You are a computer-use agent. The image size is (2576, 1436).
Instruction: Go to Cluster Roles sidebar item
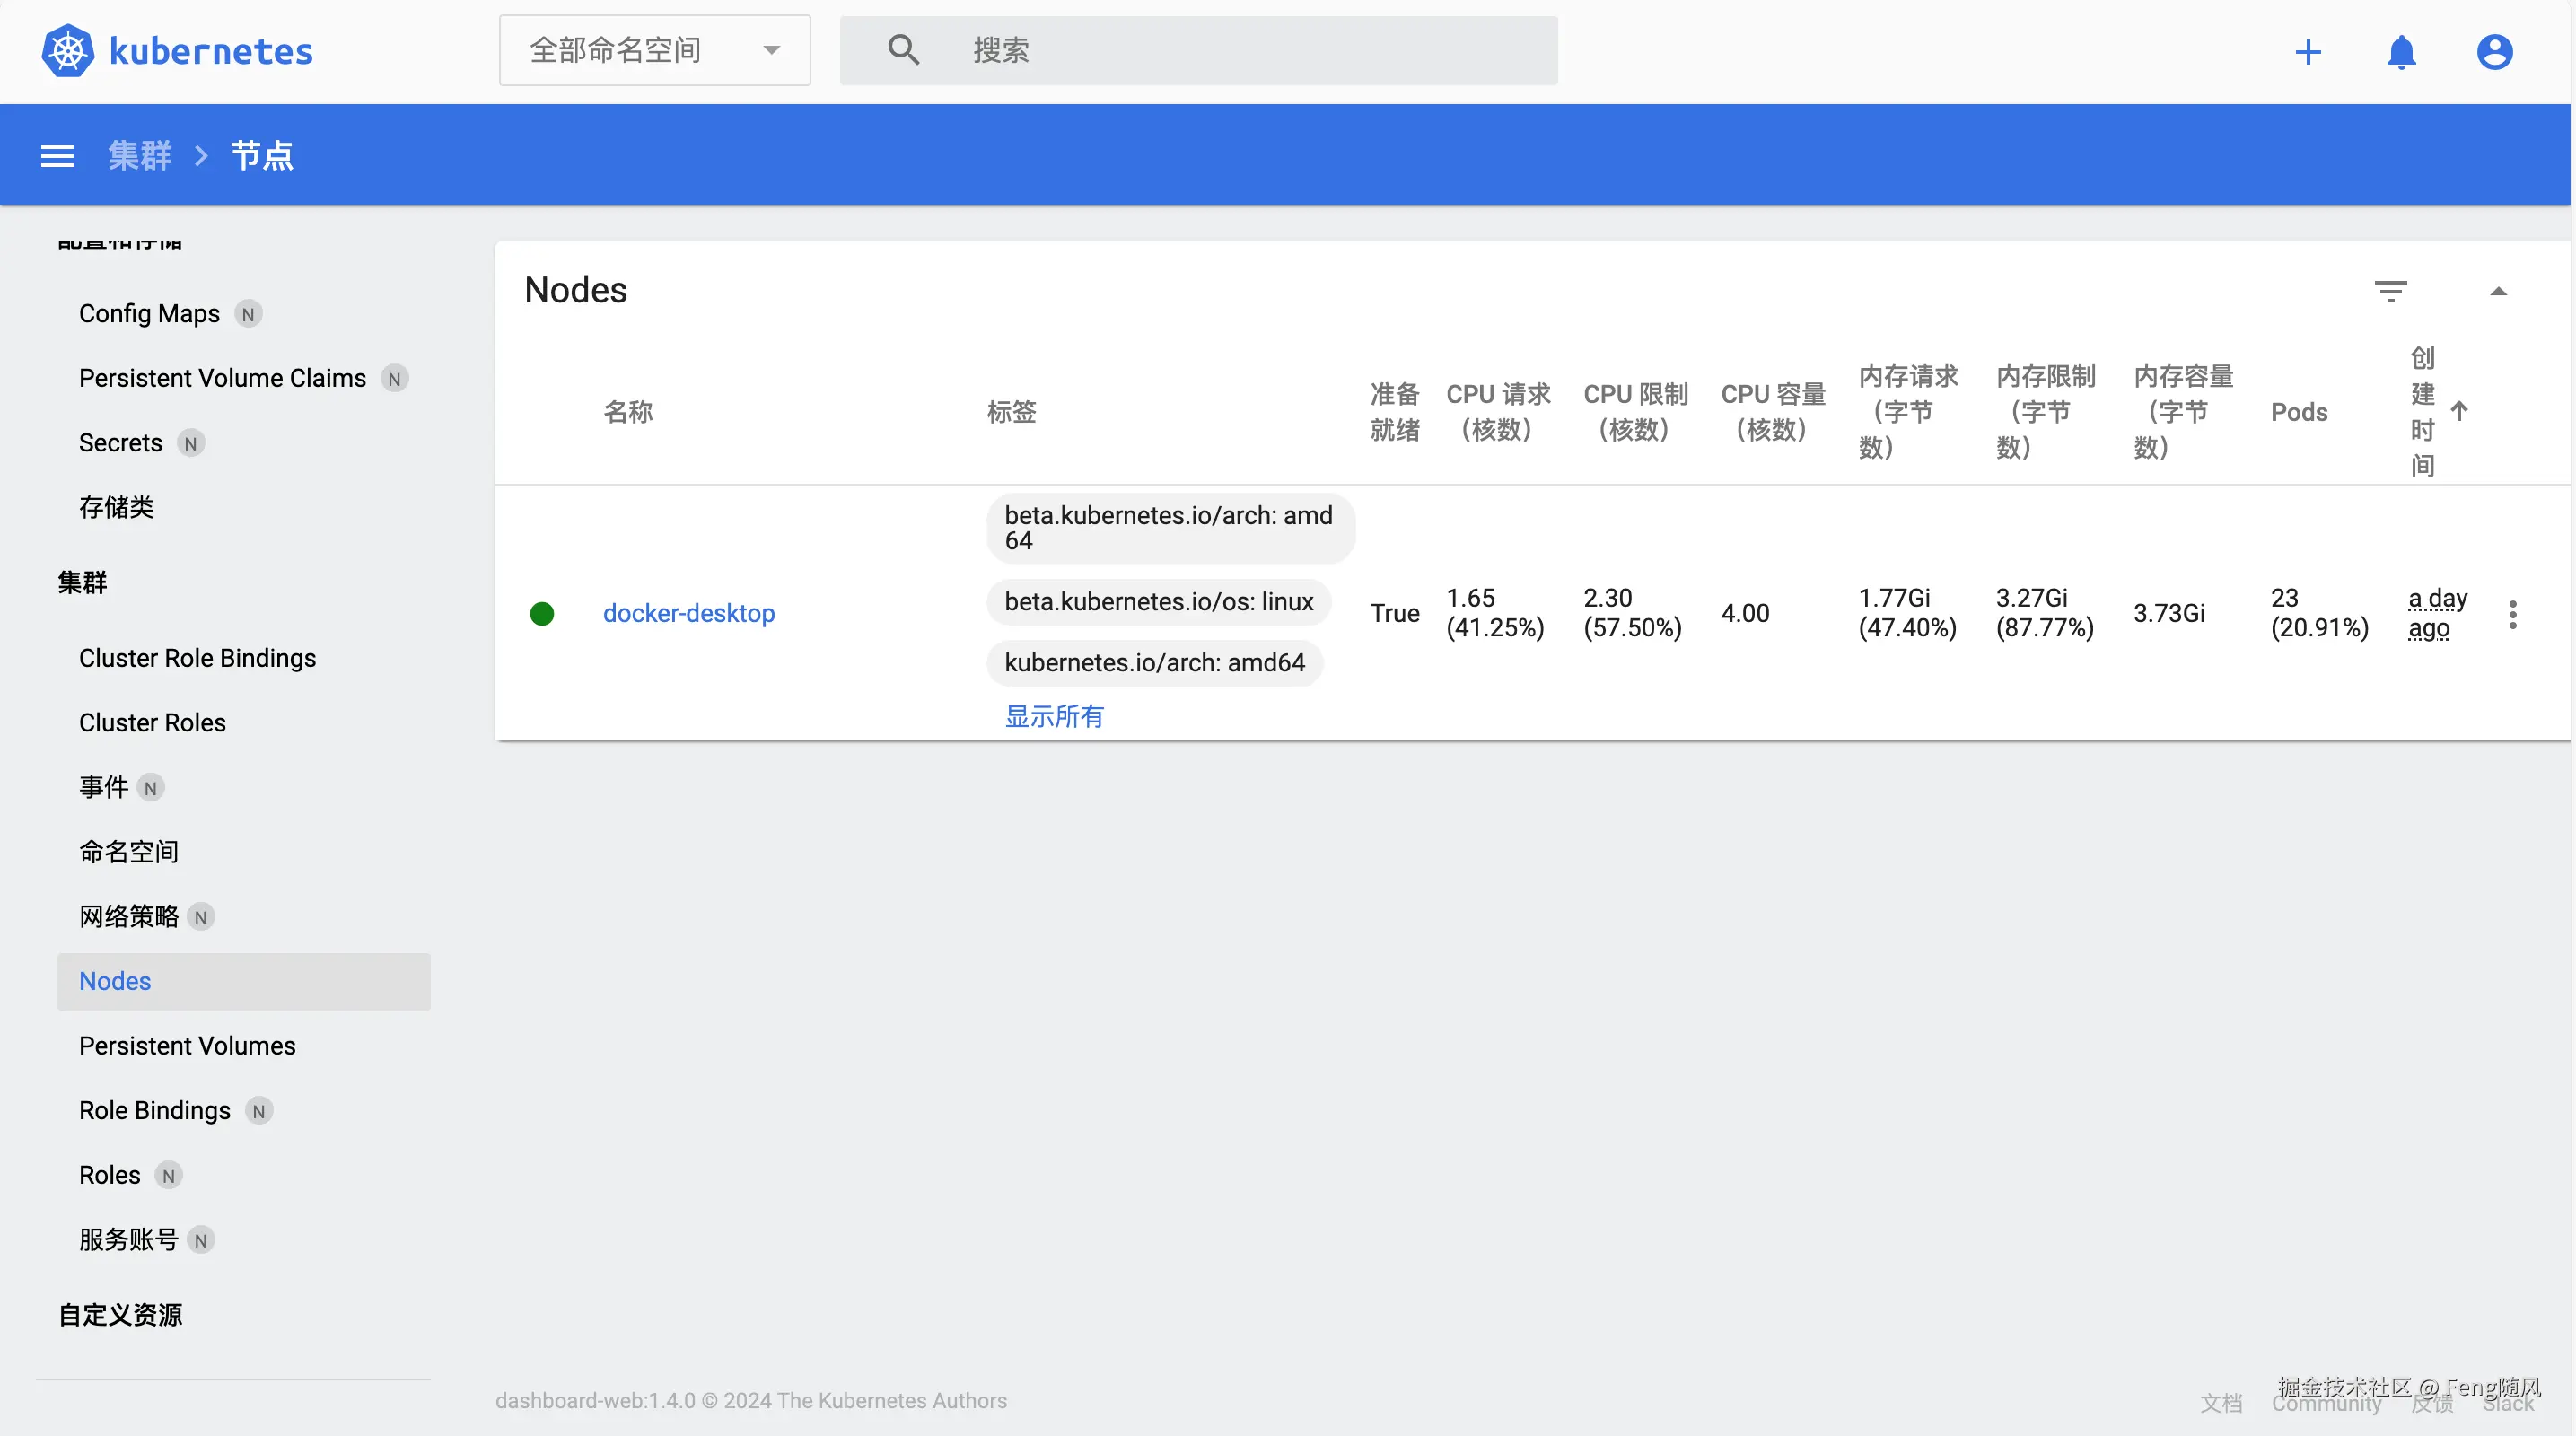[152, 722]
